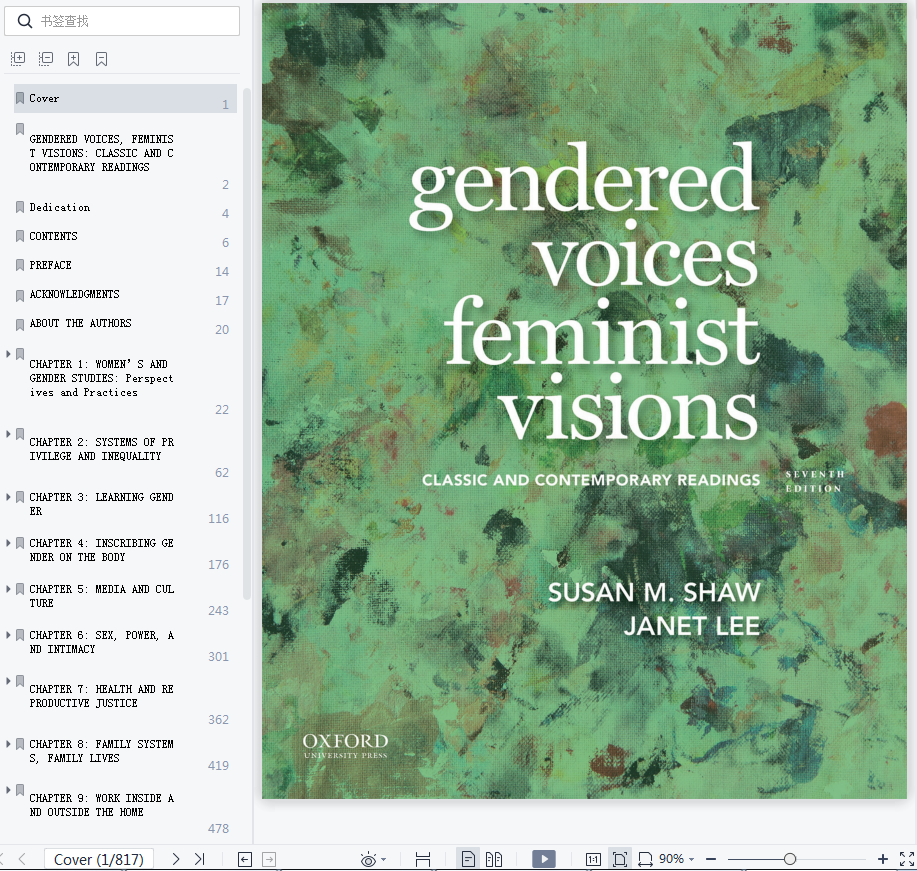Image resolution: width=917 pixels, height=871 pixels.
Task: Expand Chapter 8 Family Systems bookmark
Action: pyautogui.click(x=8, y=744)
